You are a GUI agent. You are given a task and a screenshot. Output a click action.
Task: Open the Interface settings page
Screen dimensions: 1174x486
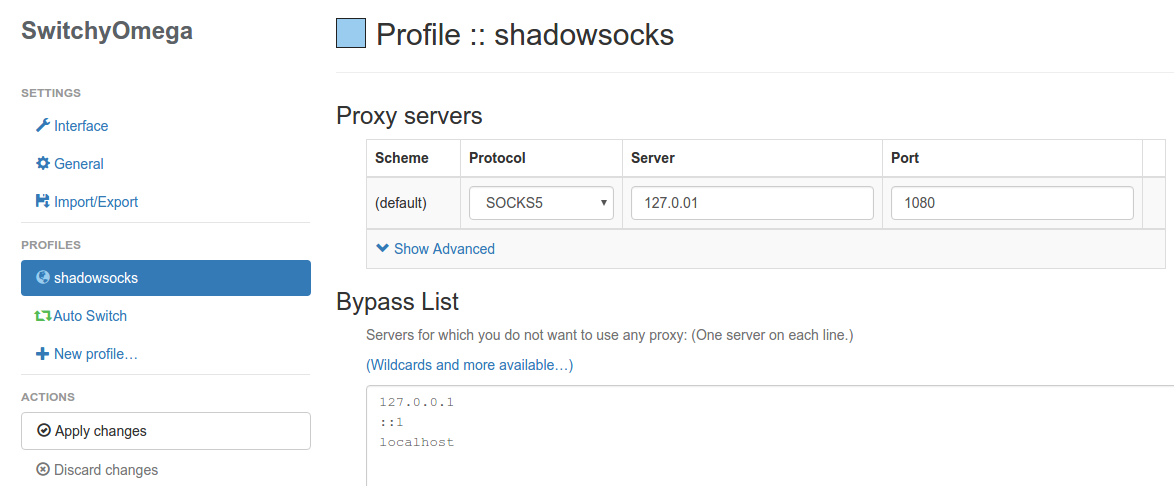pos(81,126)
